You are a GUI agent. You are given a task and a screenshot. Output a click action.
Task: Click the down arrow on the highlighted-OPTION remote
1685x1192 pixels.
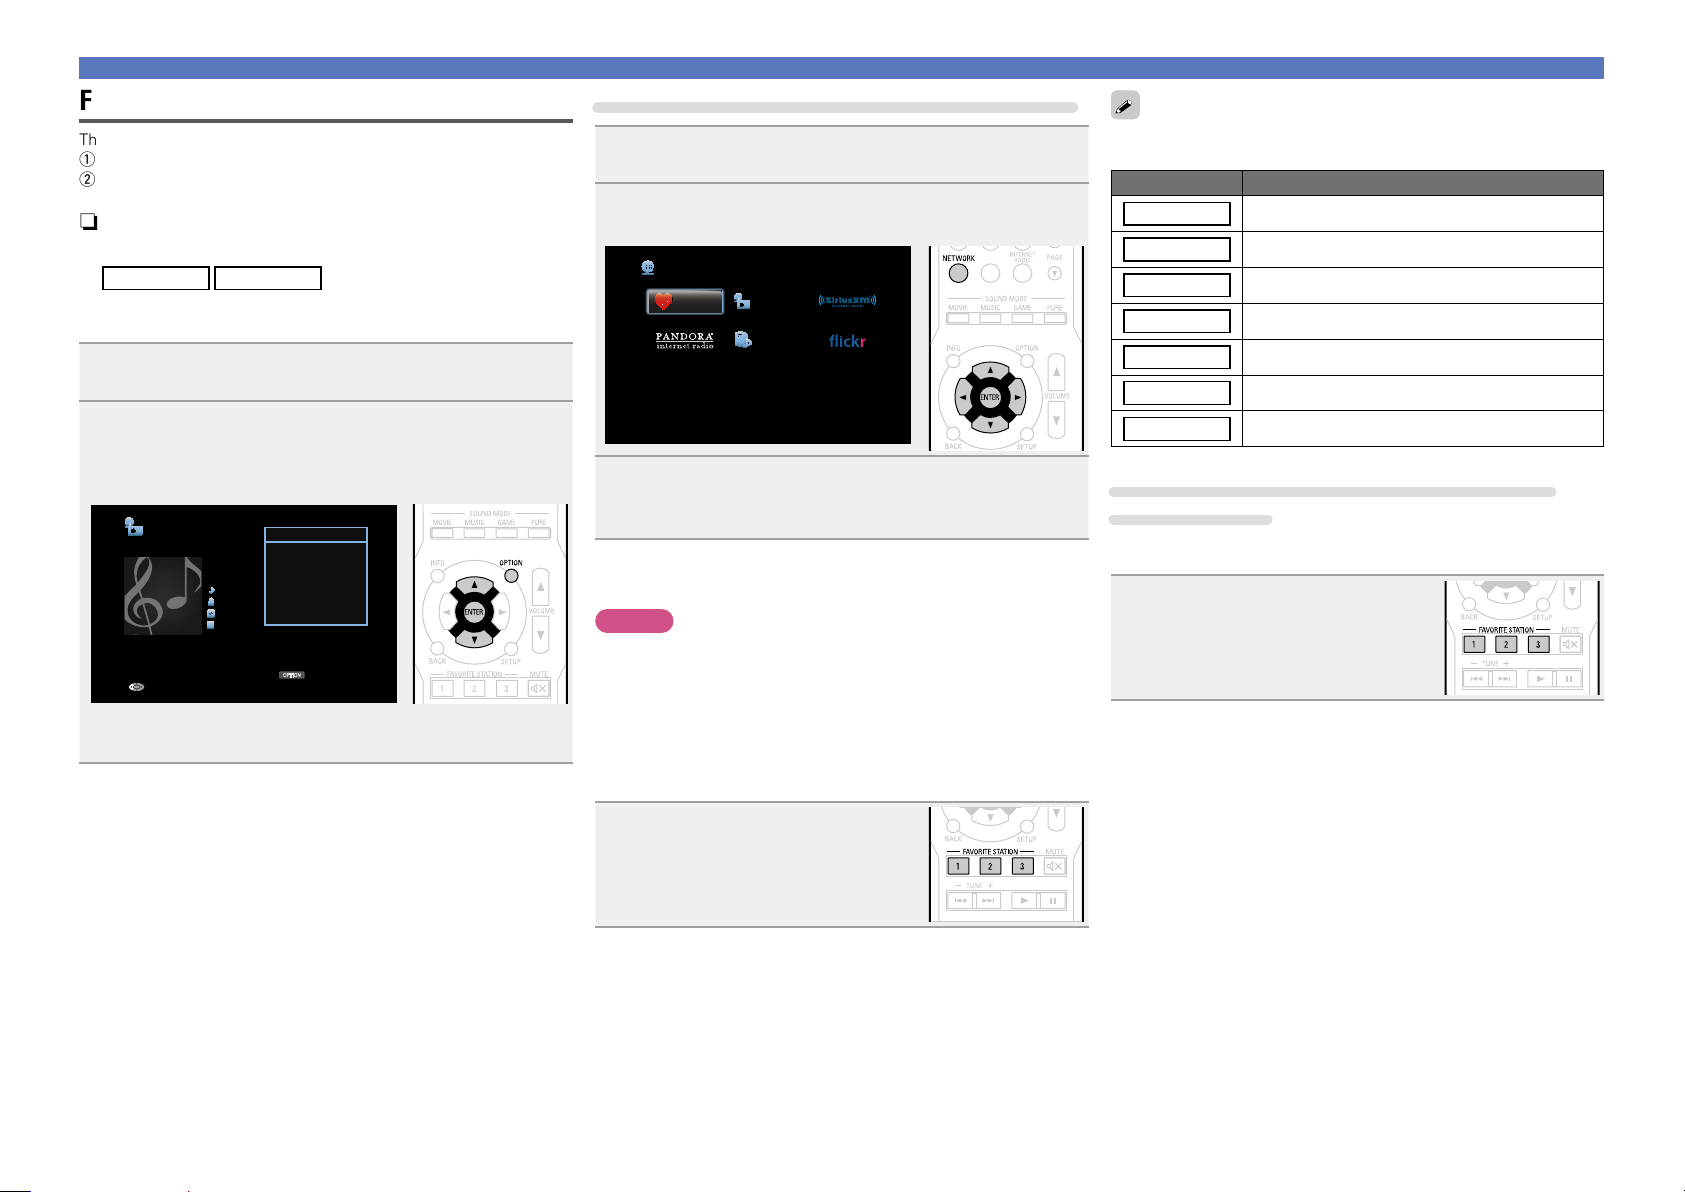pyautogui.click(x=474, y=638)
